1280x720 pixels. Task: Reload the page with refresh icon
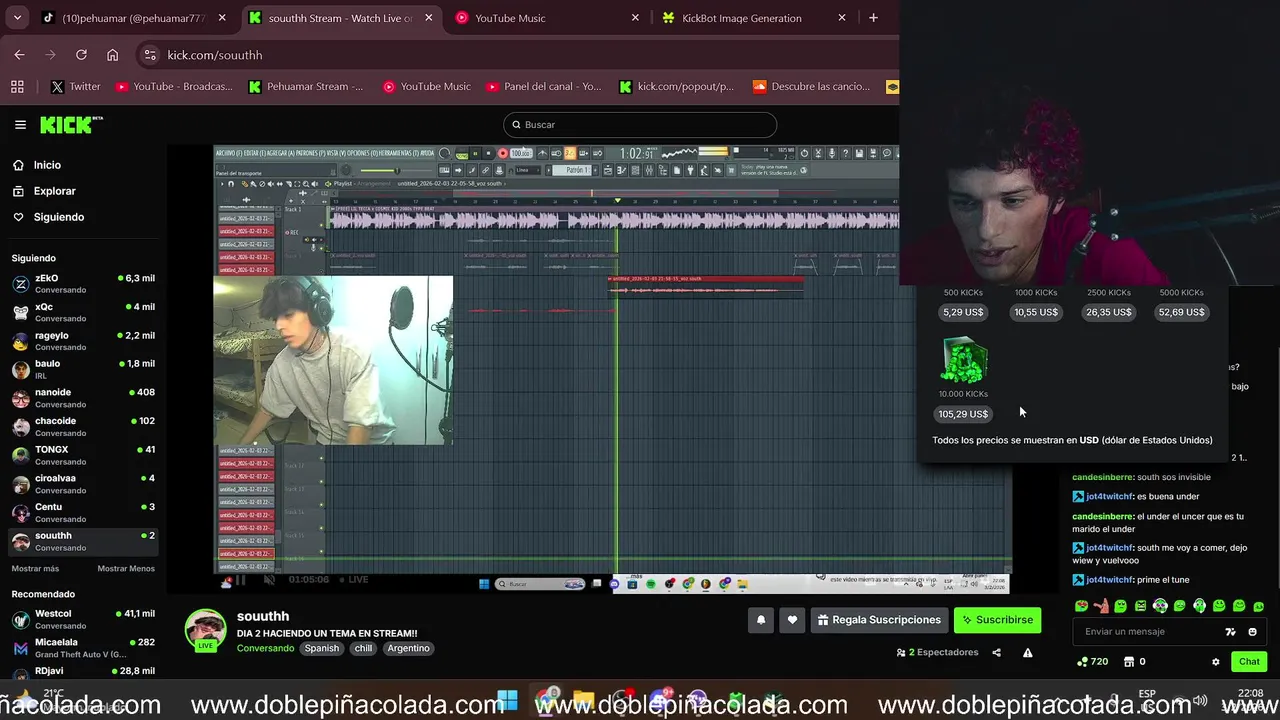click(x=81, y=55)
